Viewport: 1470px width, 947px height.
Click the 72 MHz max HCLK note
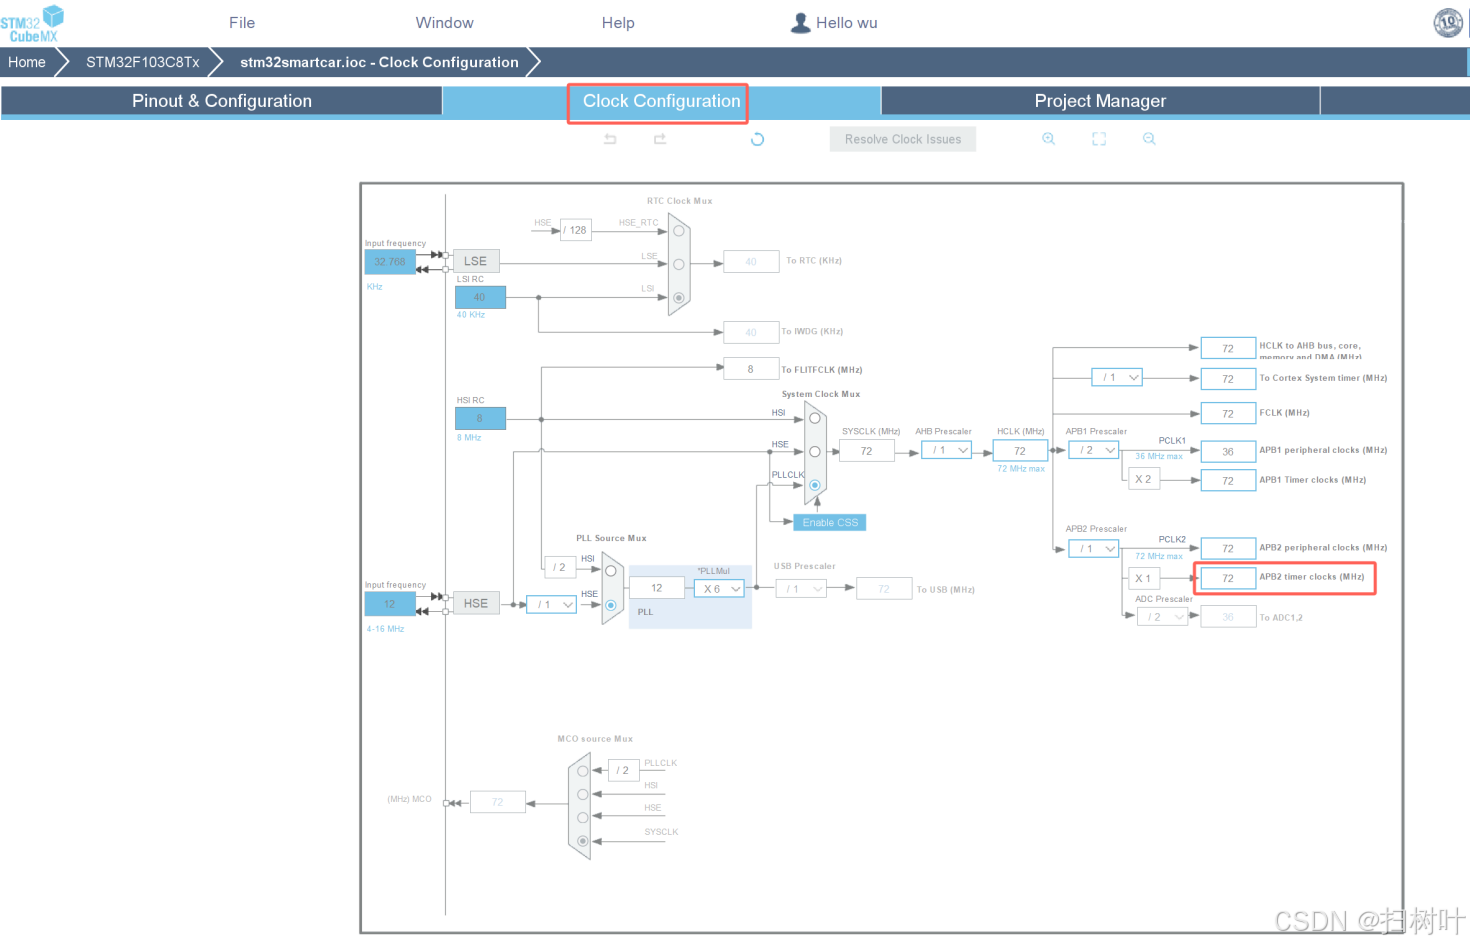pyautogui.click(x=1021, y=468)
